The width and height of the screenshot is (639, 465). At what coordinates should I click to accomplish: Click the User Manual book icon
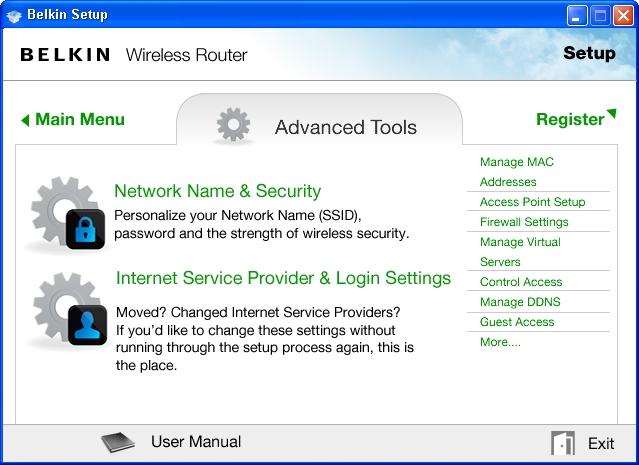[118, 442]
